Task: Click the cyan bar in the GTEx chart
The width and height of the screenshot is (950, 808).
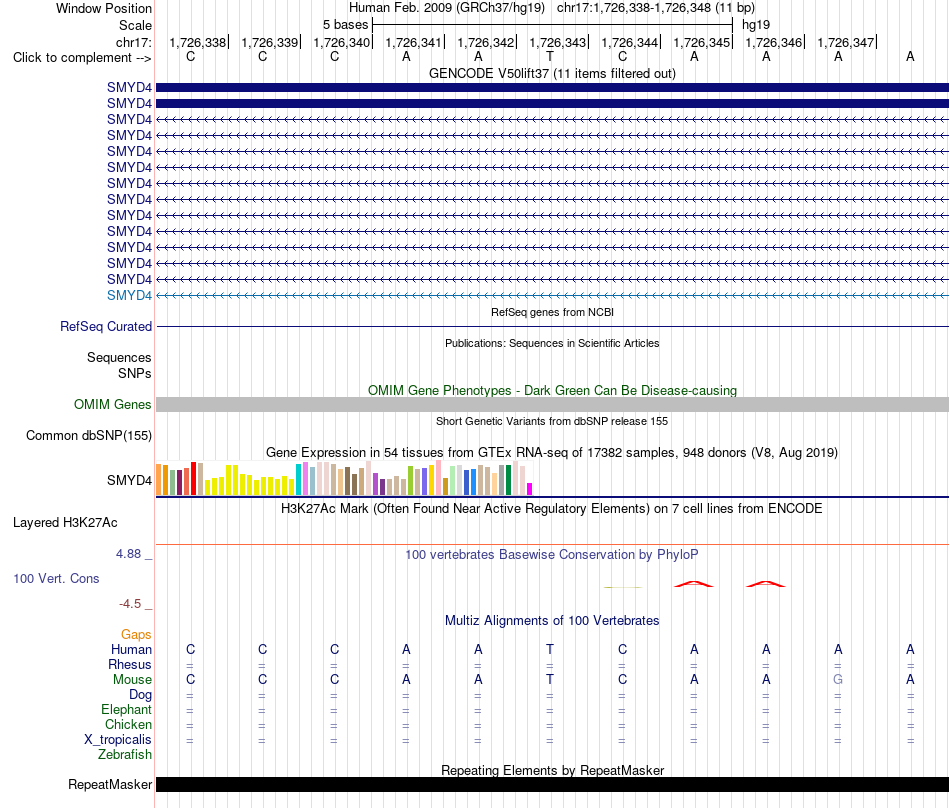Action: pyautogui.click(x=298, y=480)
